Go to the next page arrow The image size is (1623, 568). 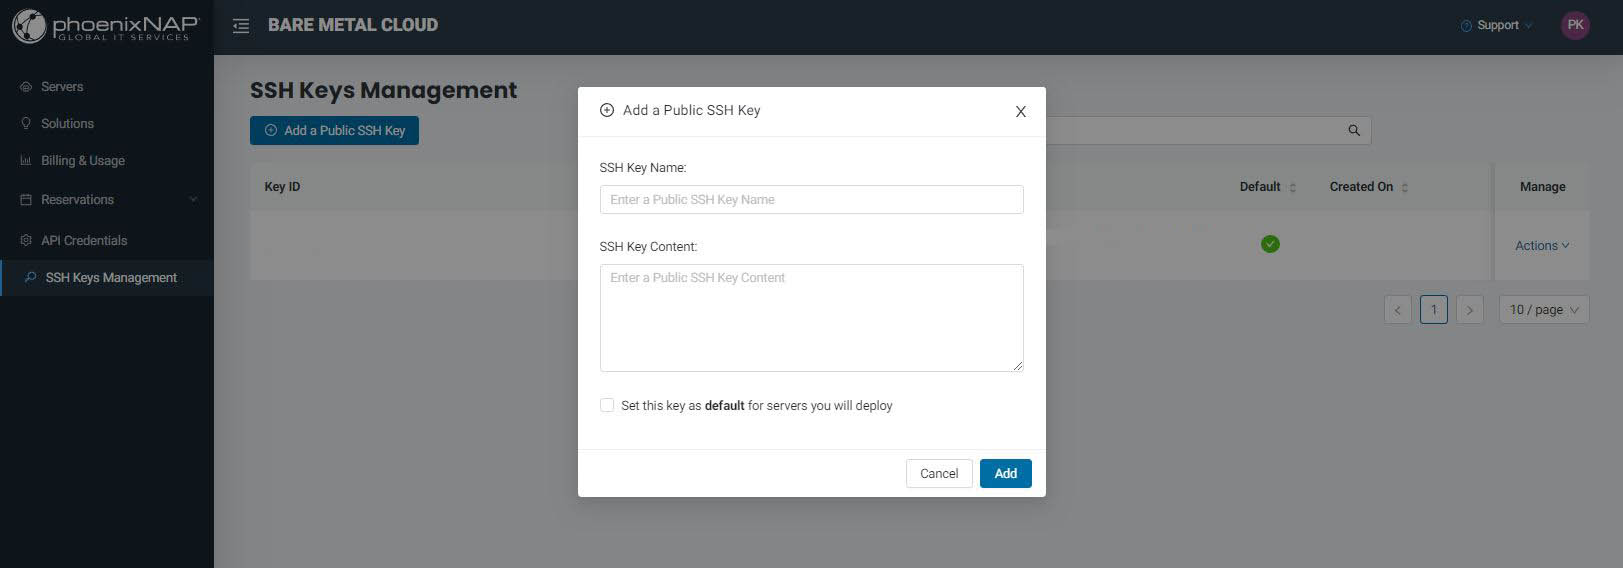1469,310
